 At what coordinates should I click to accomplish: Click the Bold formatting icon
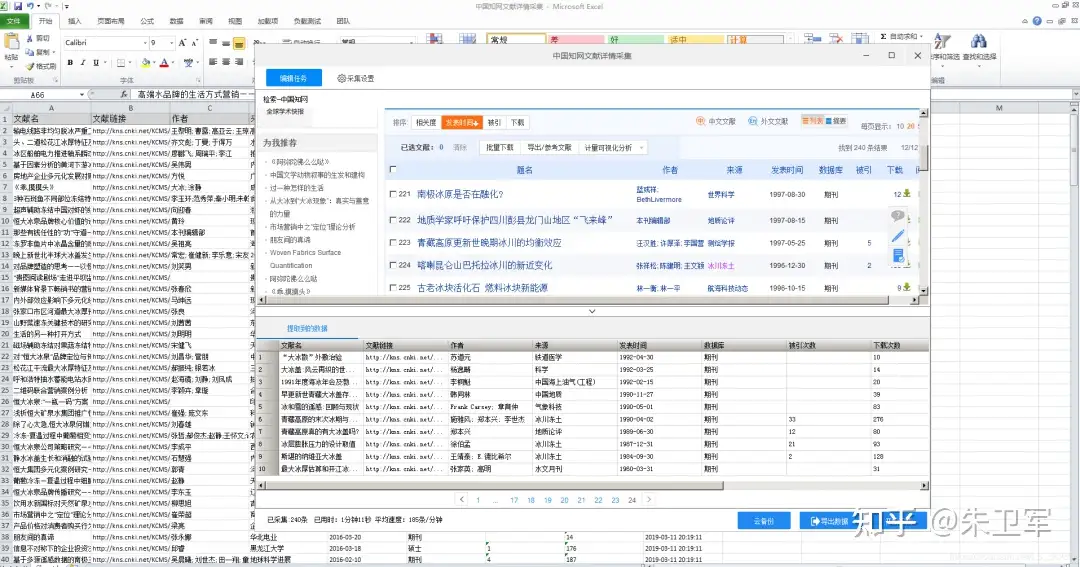pos(70,63)
